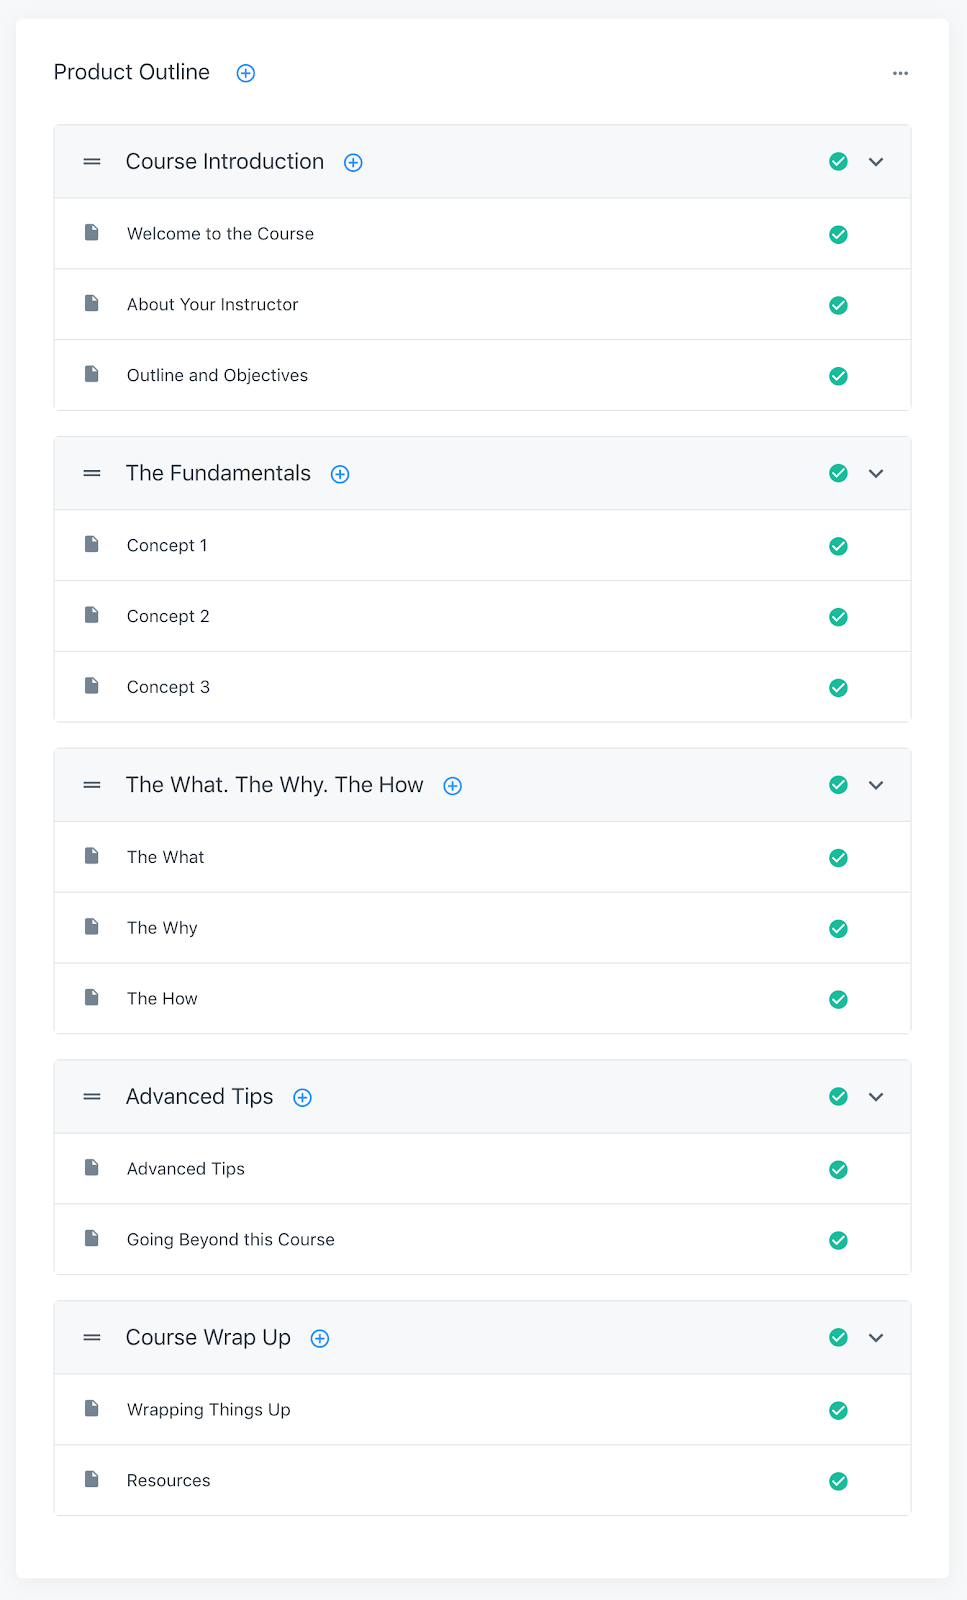967x1600 pixels.
Task: Add a lesson to Course Wrap Up
Action: tap(320, 1339)
